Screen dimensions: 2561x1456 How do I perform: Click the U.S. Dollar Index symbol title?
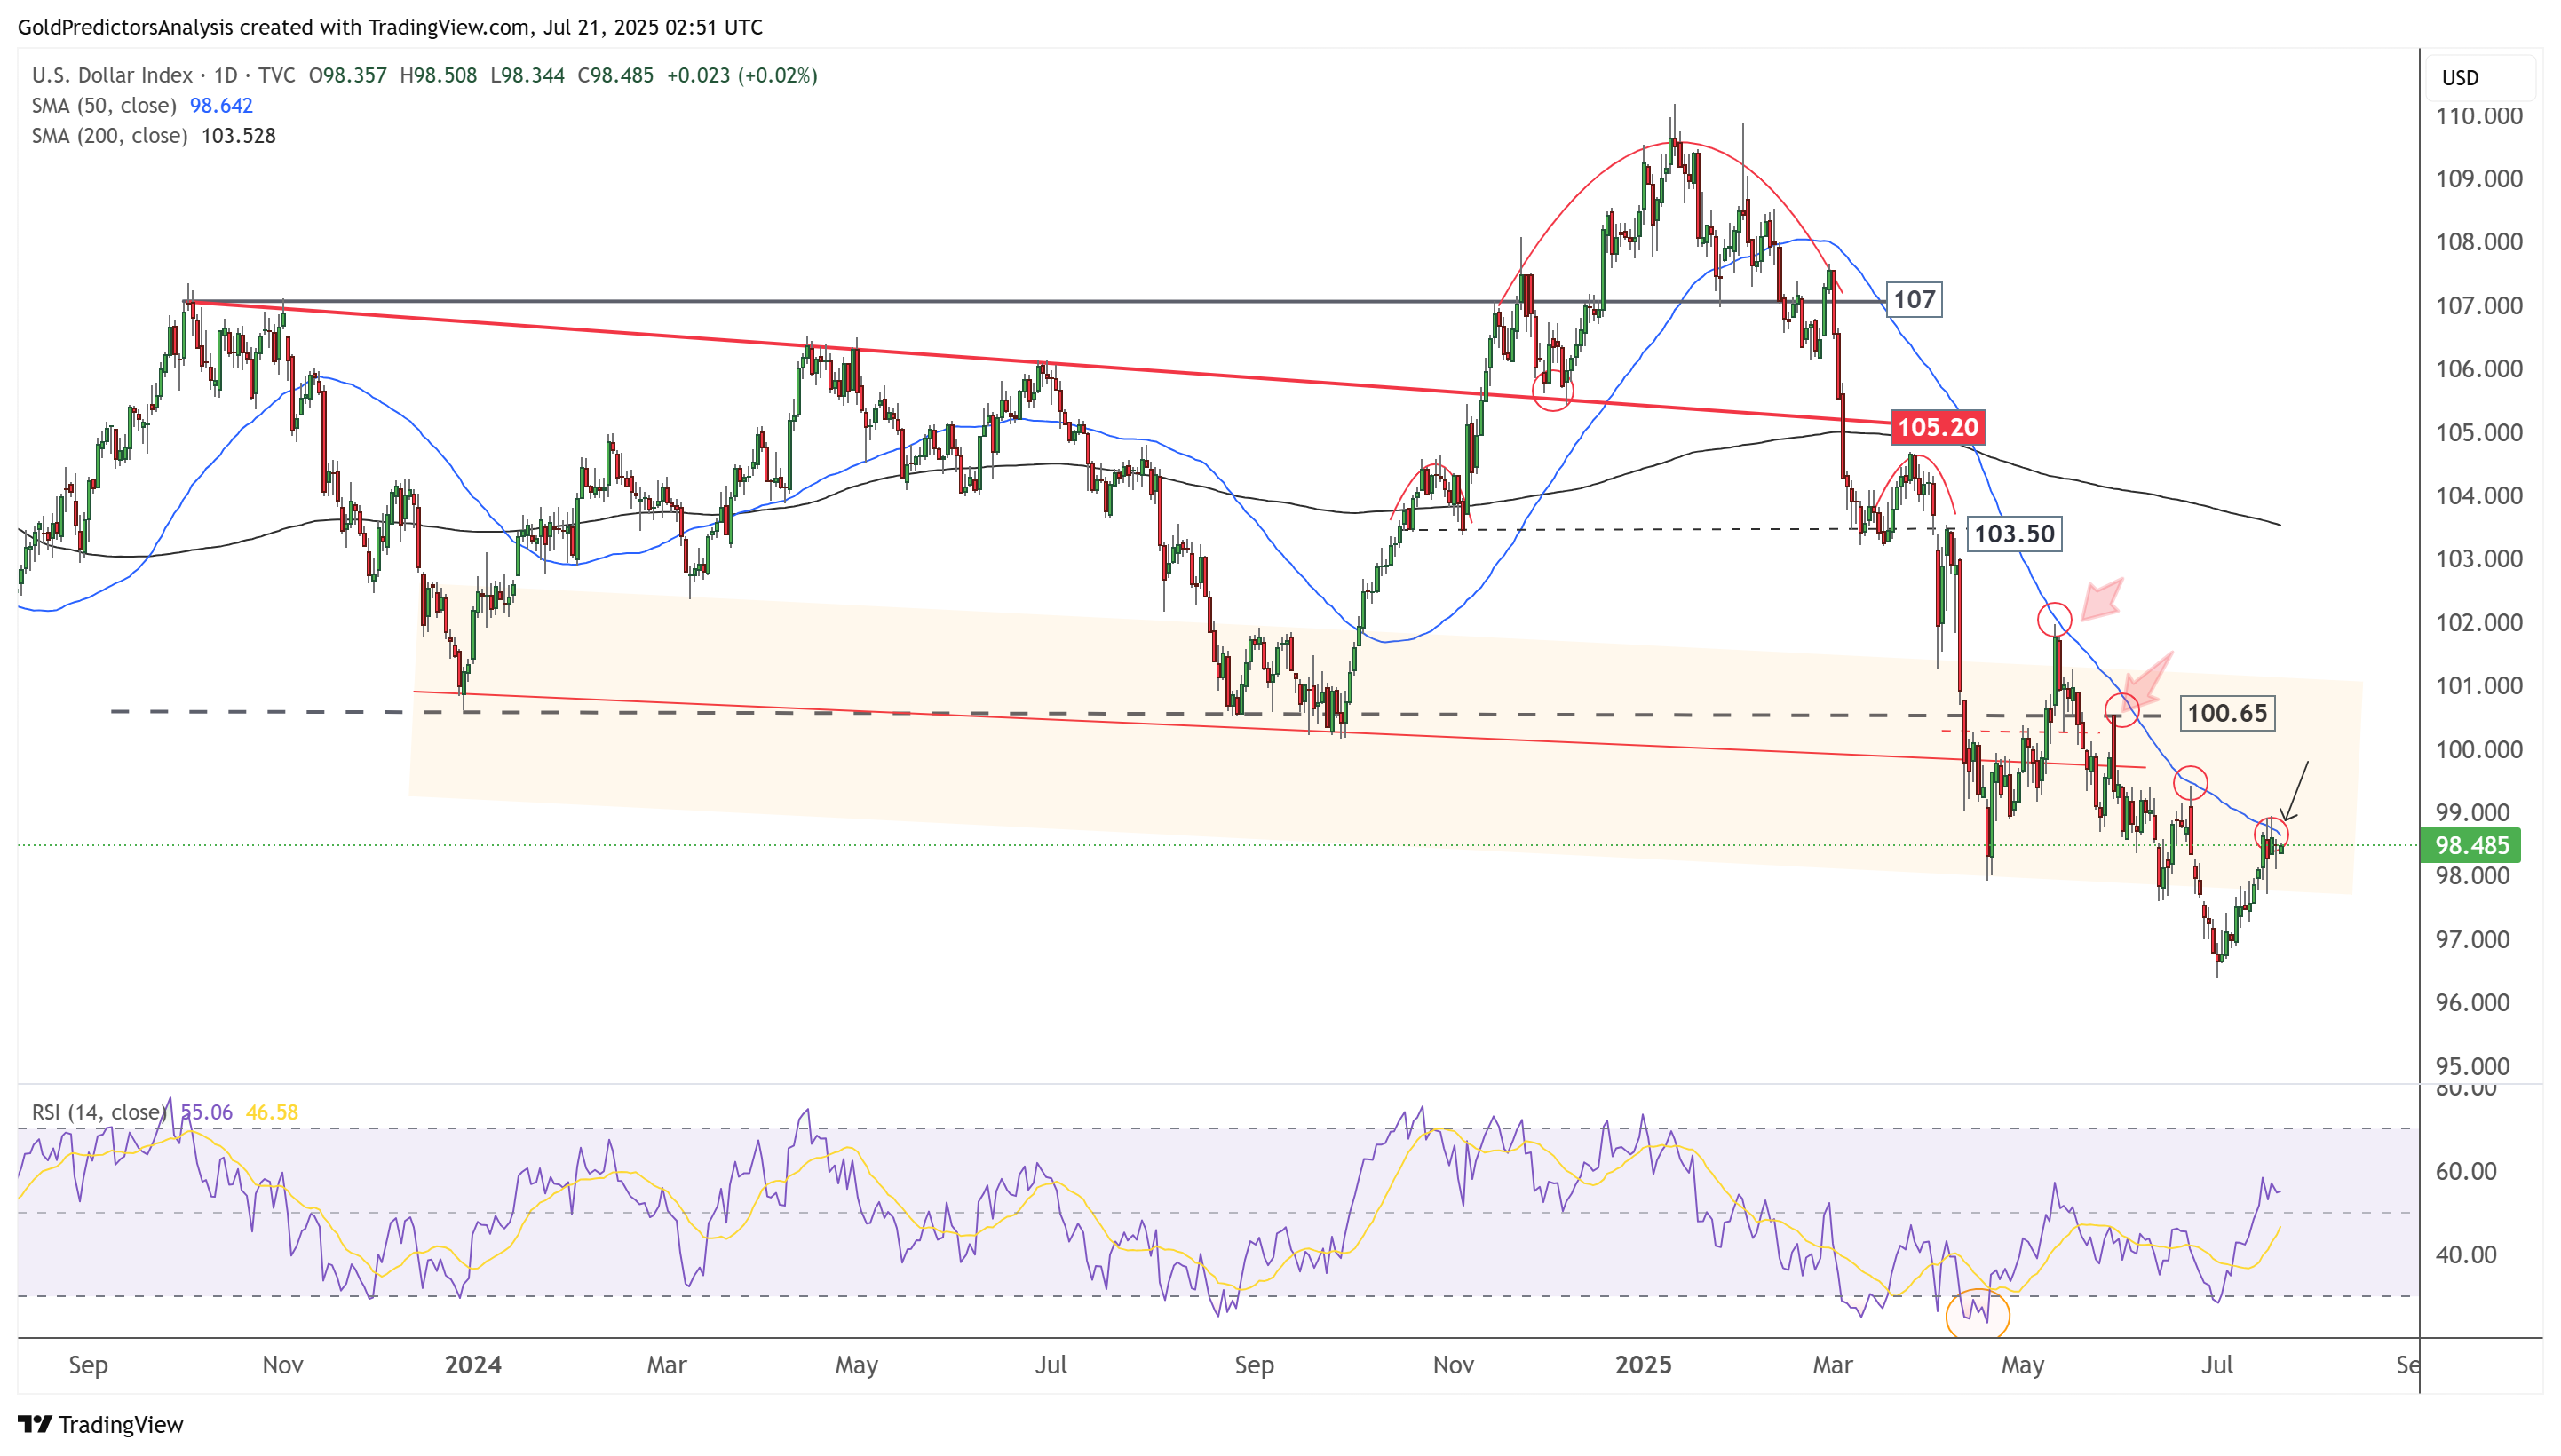tap(112, 76)
